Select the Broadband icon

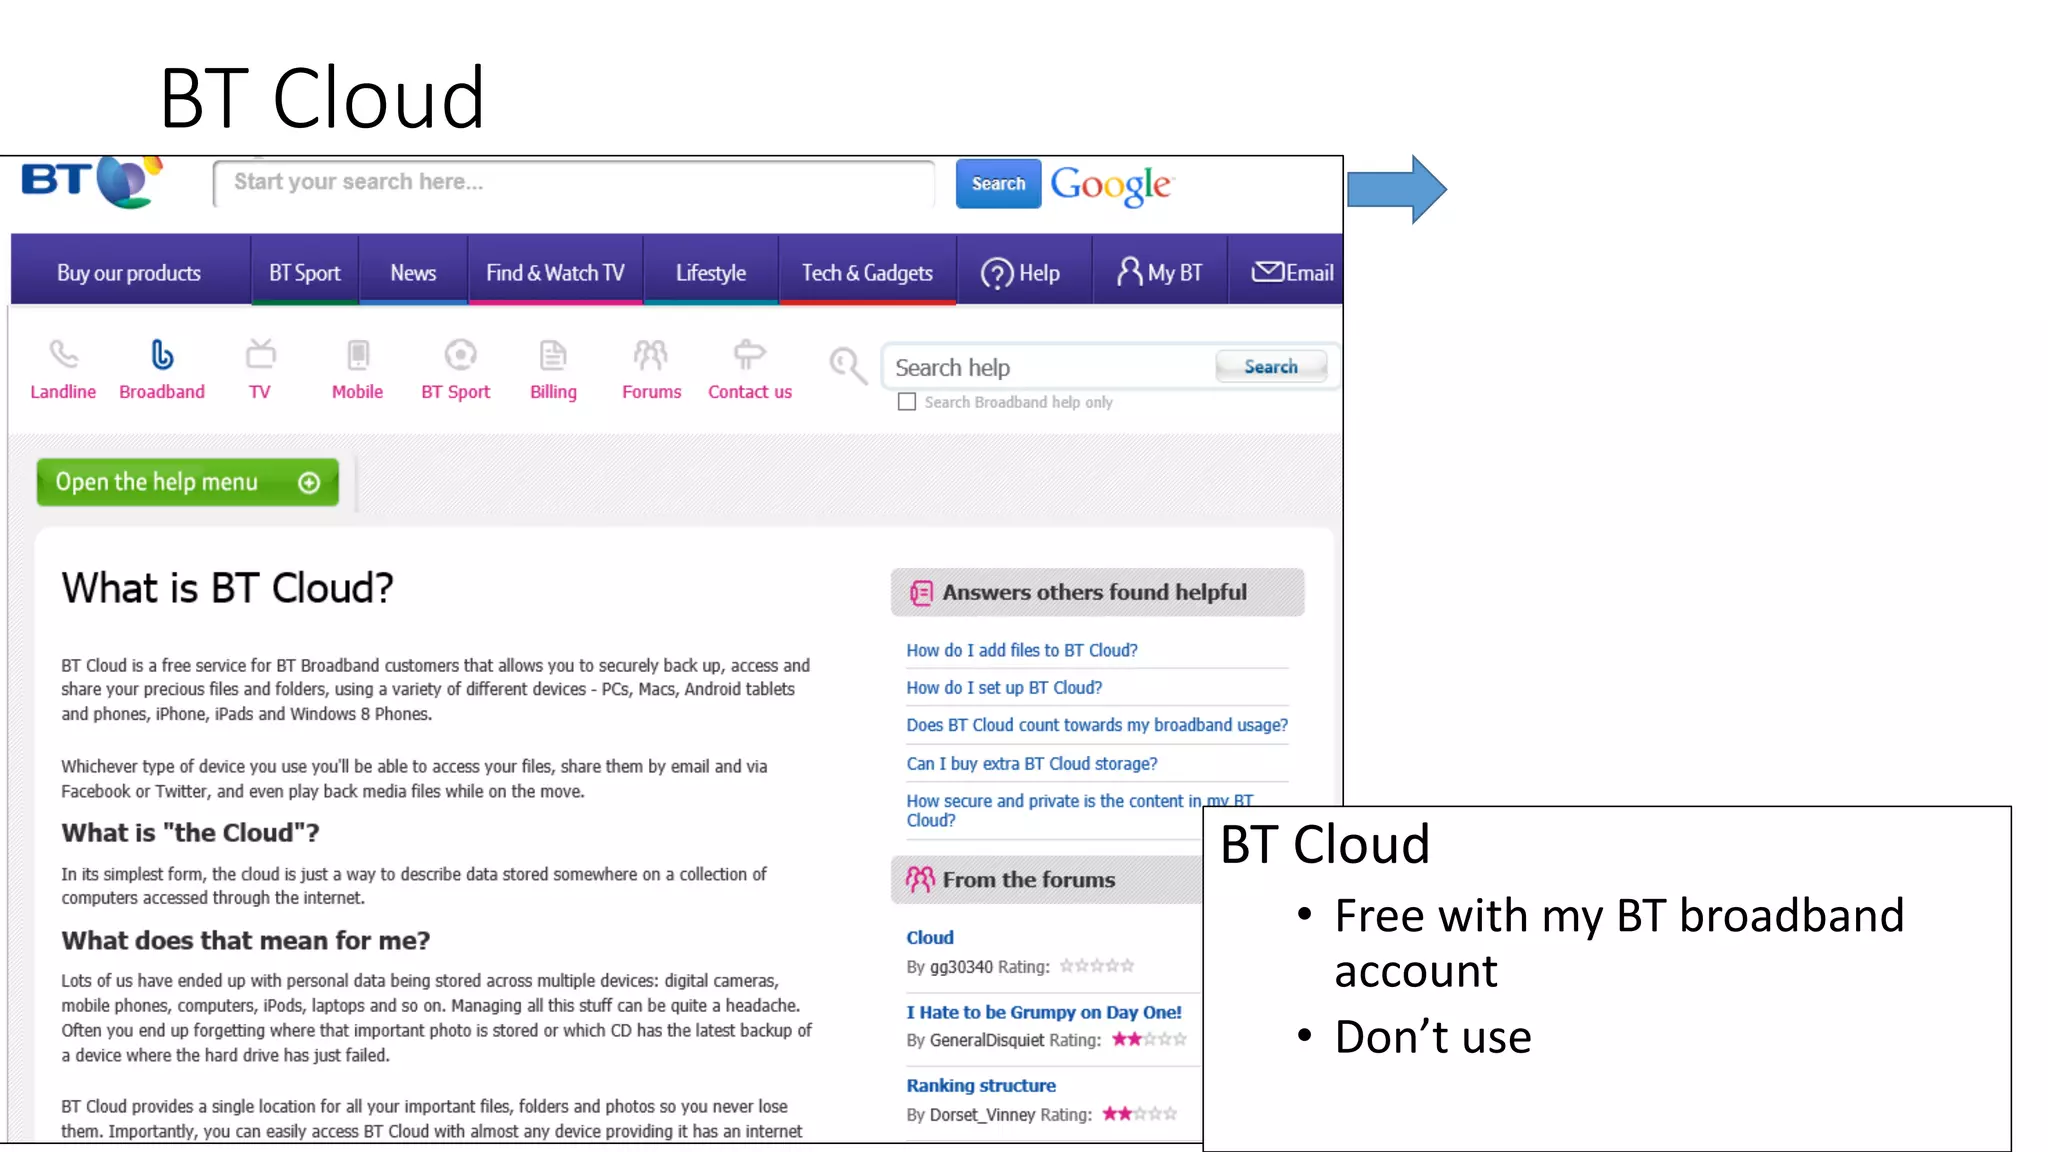tap(161, 354)
